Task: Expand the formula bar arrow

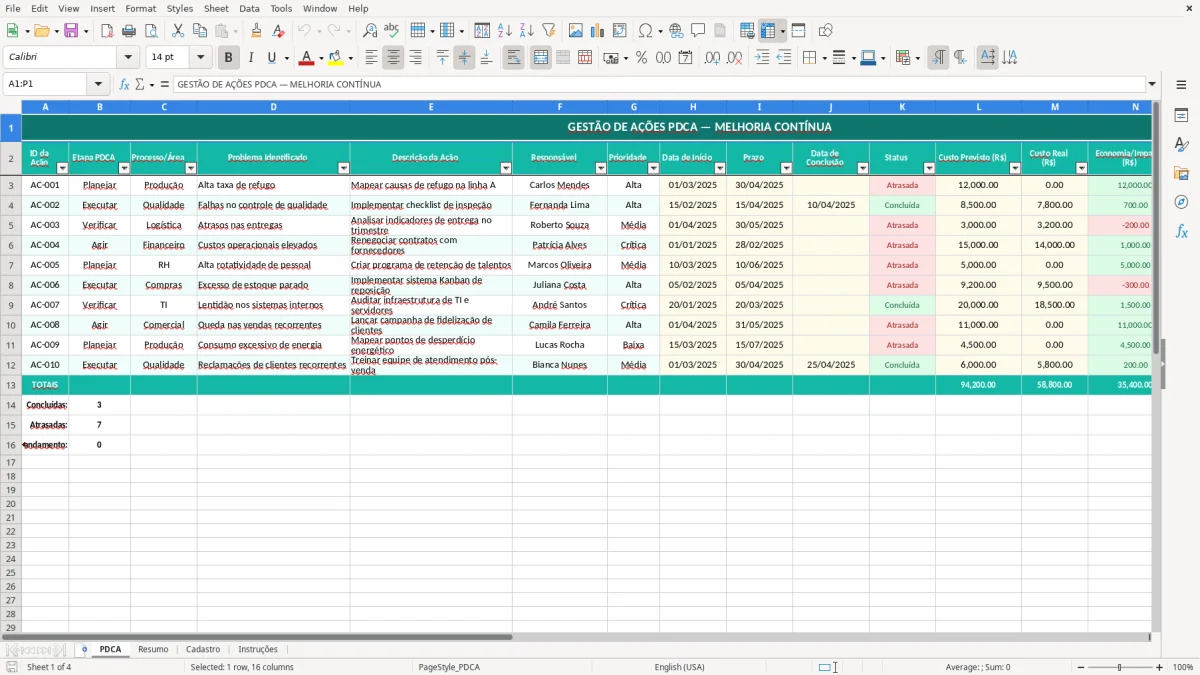Action: pos(1152,84)
